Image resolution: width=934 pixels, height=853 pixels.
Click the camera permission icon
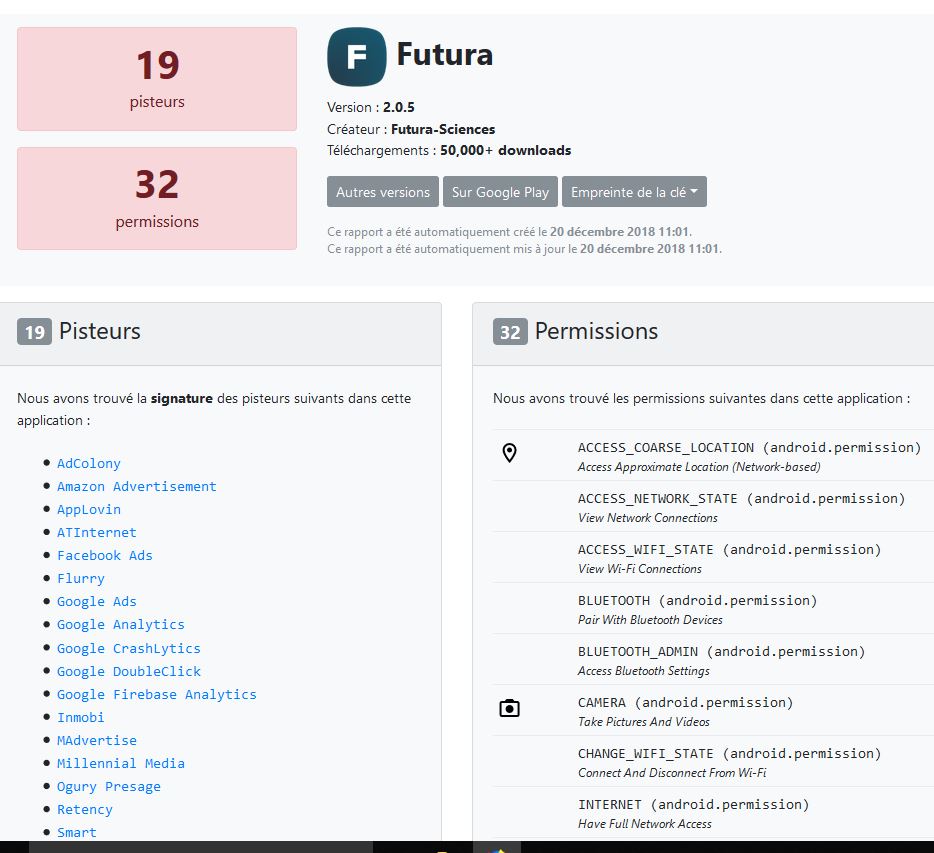509,709
